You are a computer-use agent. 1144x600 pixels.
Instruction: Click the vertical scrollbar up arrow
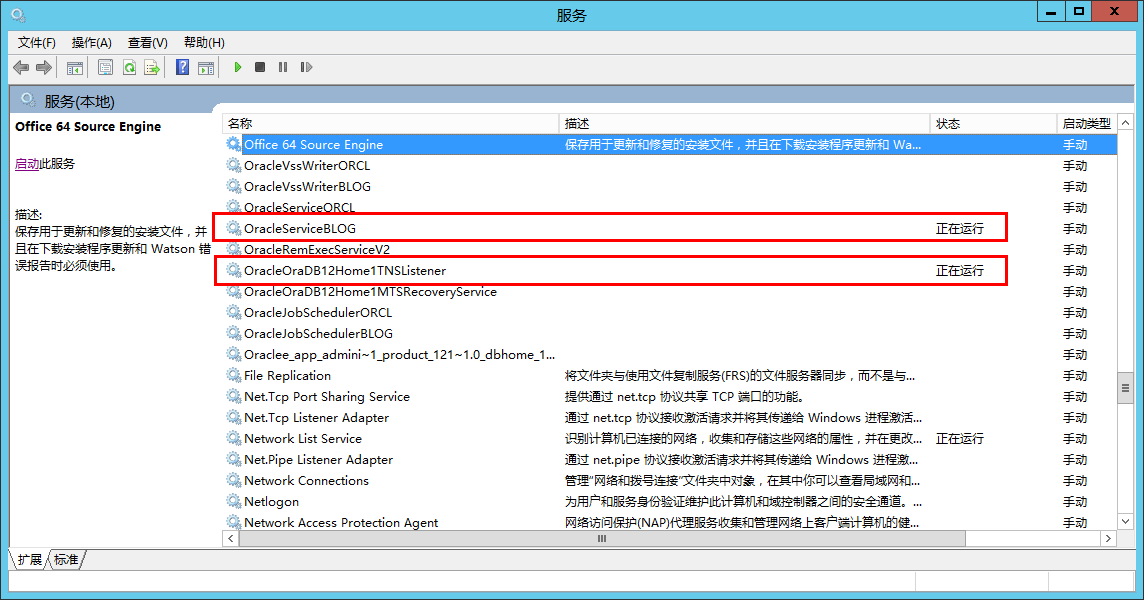point(1125,123)
